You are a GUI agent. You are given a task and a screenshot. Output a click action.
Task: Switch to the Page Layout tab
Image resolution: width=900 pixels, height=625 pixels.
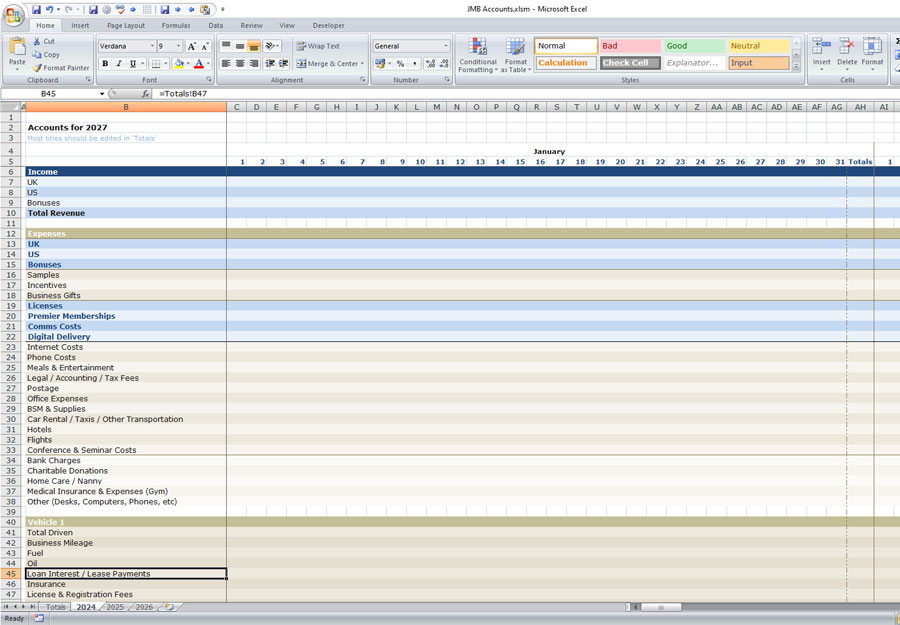pos(126,25)
